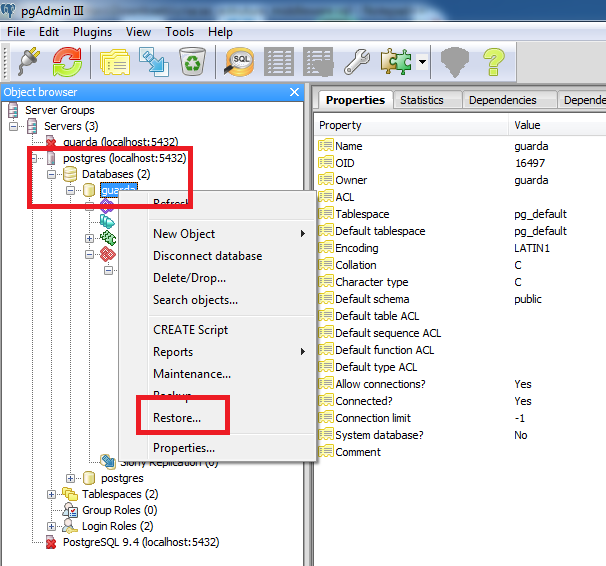Click the Login Roles icon
606x566 pixels.
point(70,526)
